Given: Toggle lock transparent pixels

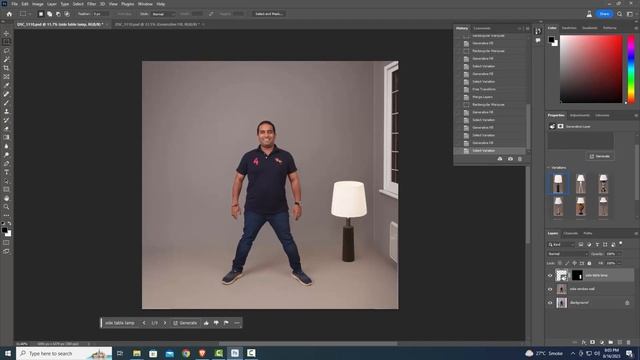Looking at the screenshot, I should pos(560,263).
